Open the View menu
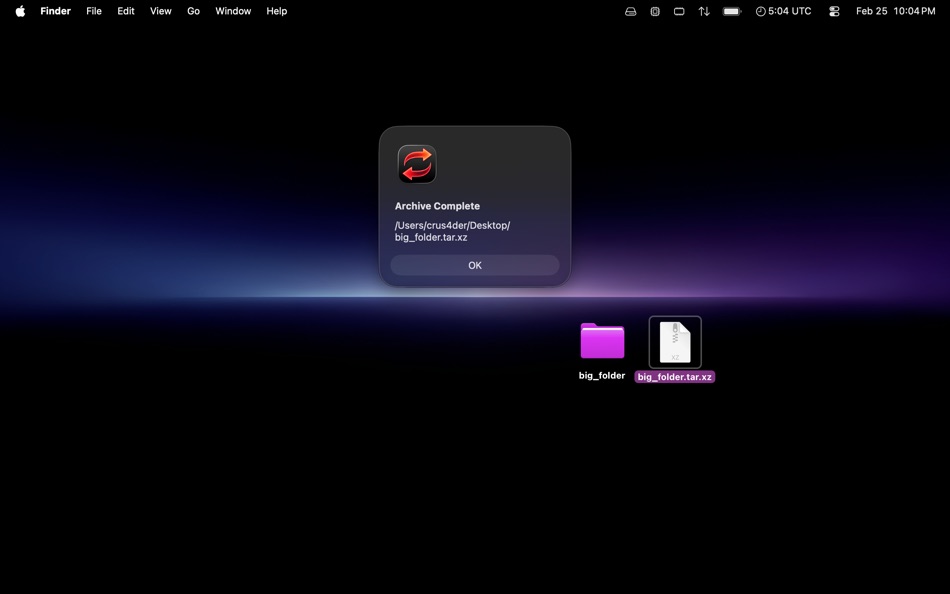 [160, 11]
